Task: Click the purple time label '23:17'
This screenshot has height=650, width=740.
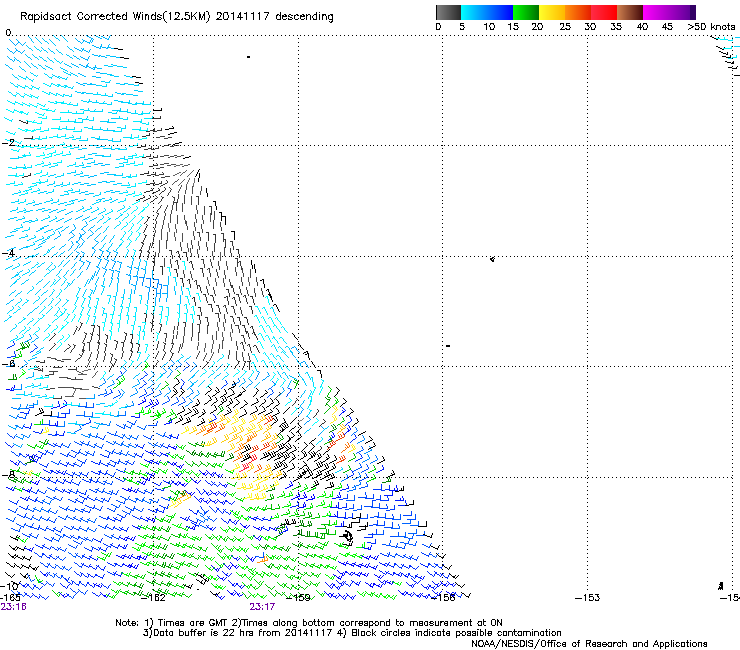Action: tap(262, 607)
